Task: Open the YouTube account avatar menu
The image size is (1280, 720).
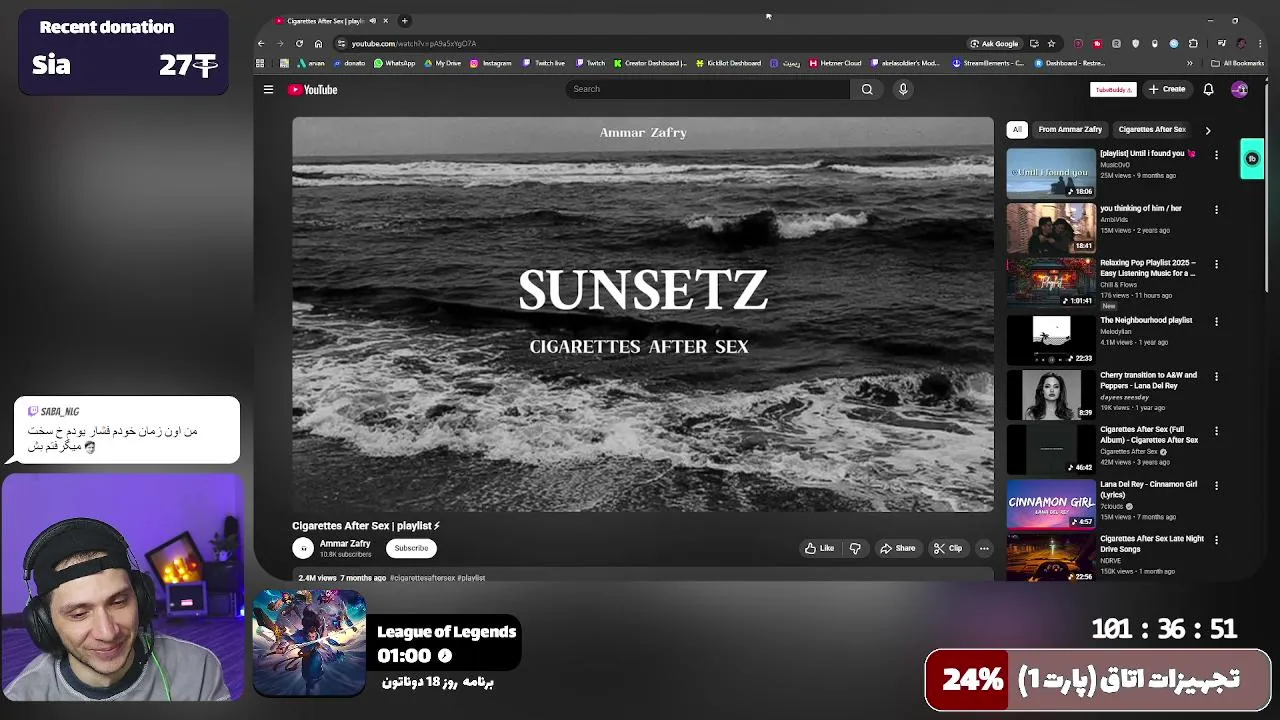Action: [1239, 89]
